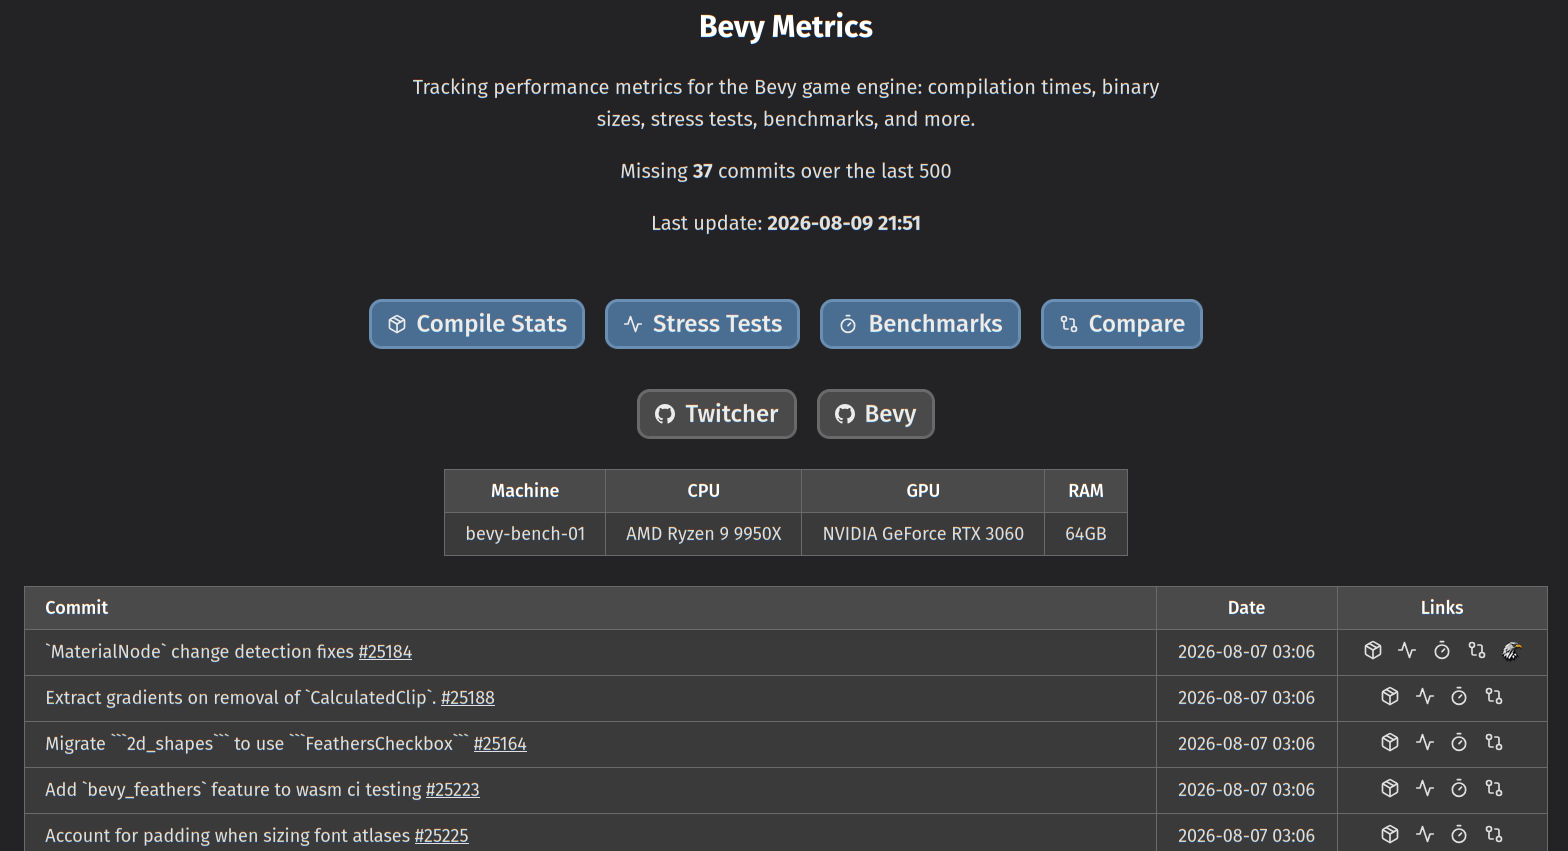The height and width of the screenshot is (851, 1568).
Task: Go to the Stress Tests page
Action: tap(702, 324)
